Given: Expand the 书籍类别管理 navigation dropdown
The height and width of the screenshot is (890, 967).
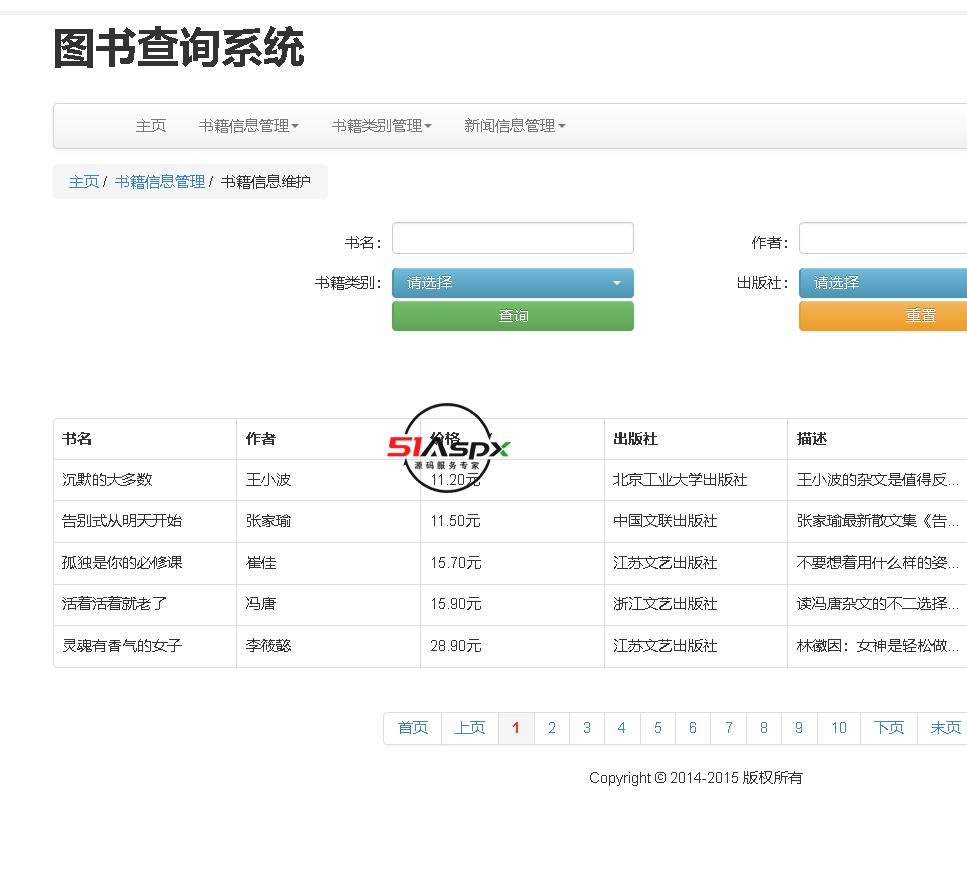Looking at the screenshot, I should coord(382,126).
